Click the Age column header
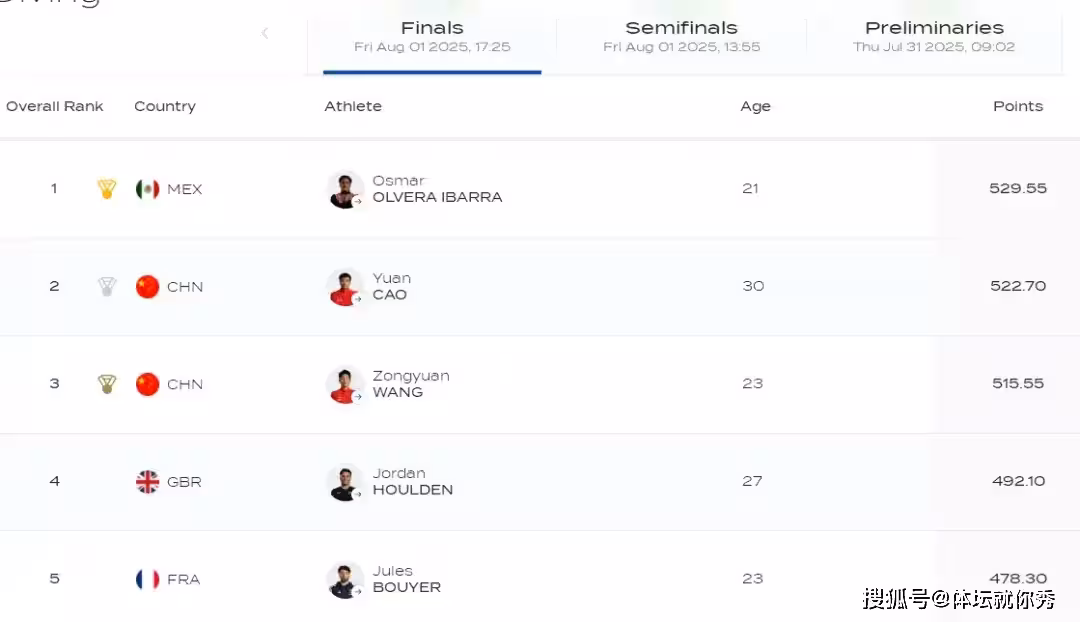The height and width of the screenshot is (622, 1080). click(755, 107)
